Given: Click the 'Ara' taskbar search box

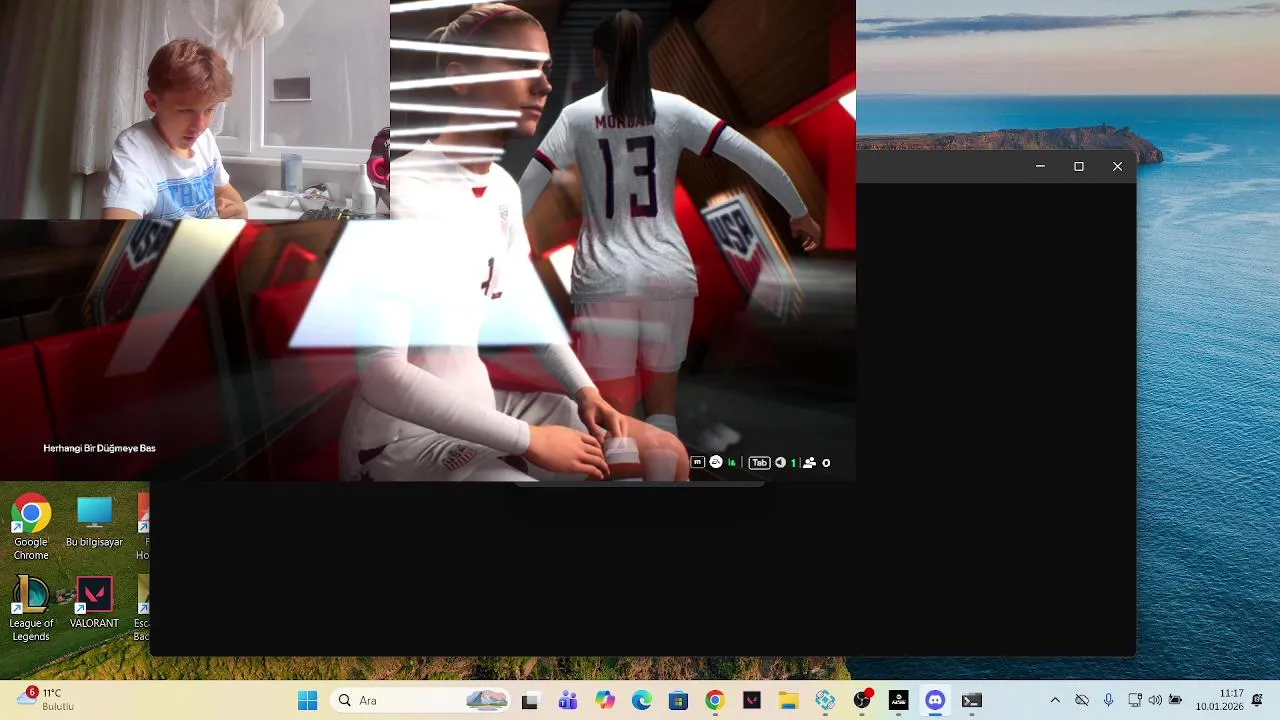Looking at the screenshot, I should point(420,700).
